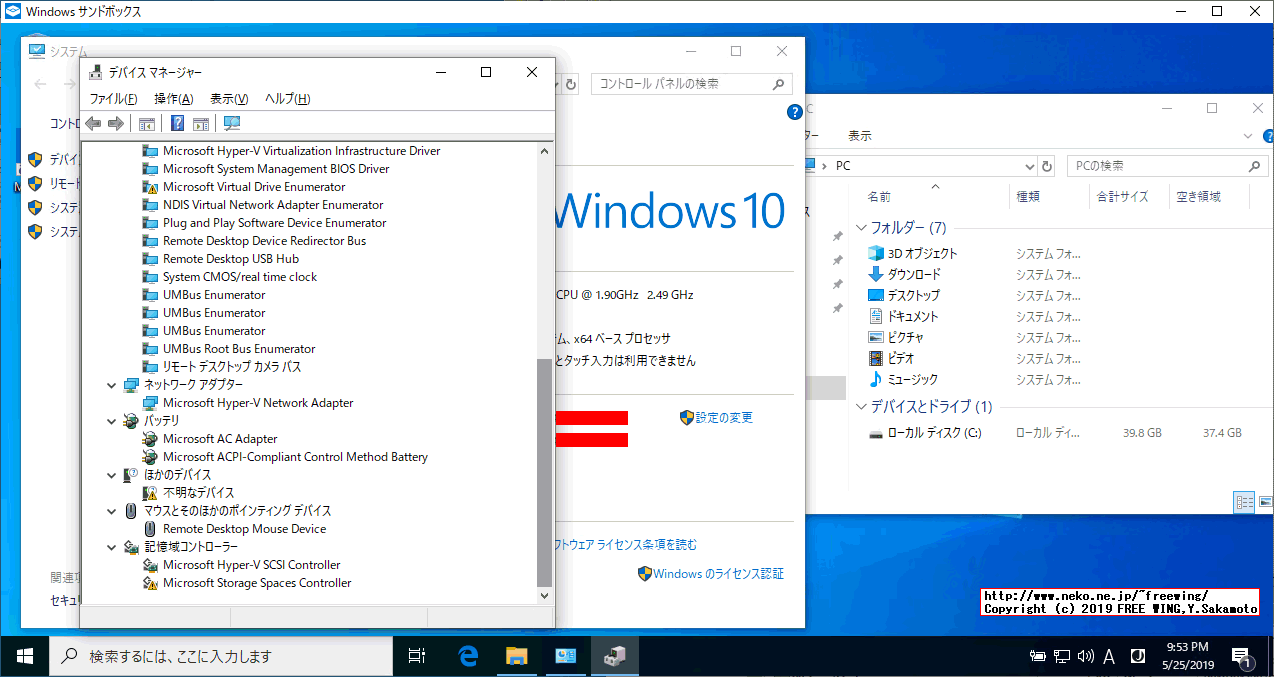1274x677 pixels.
Task: Open Task View from the taskbar
Action: pos(417,656)
